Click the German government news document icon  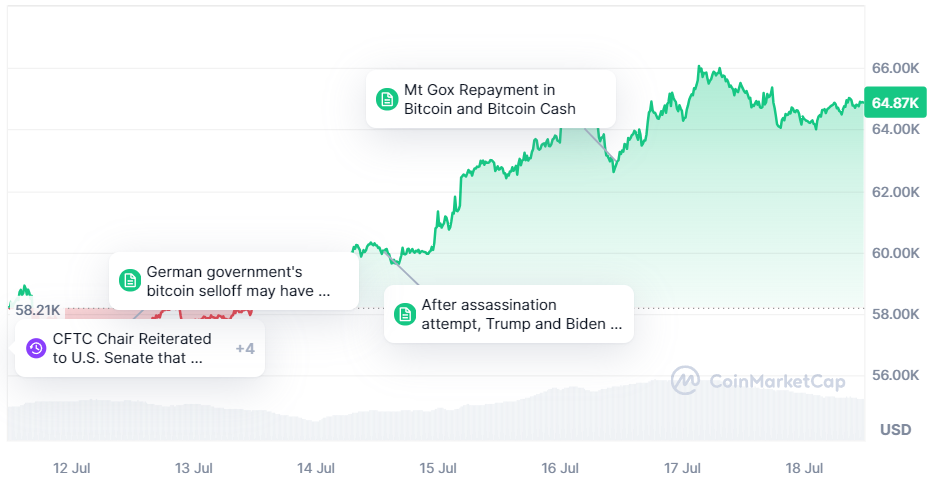[x=128, y=281]
